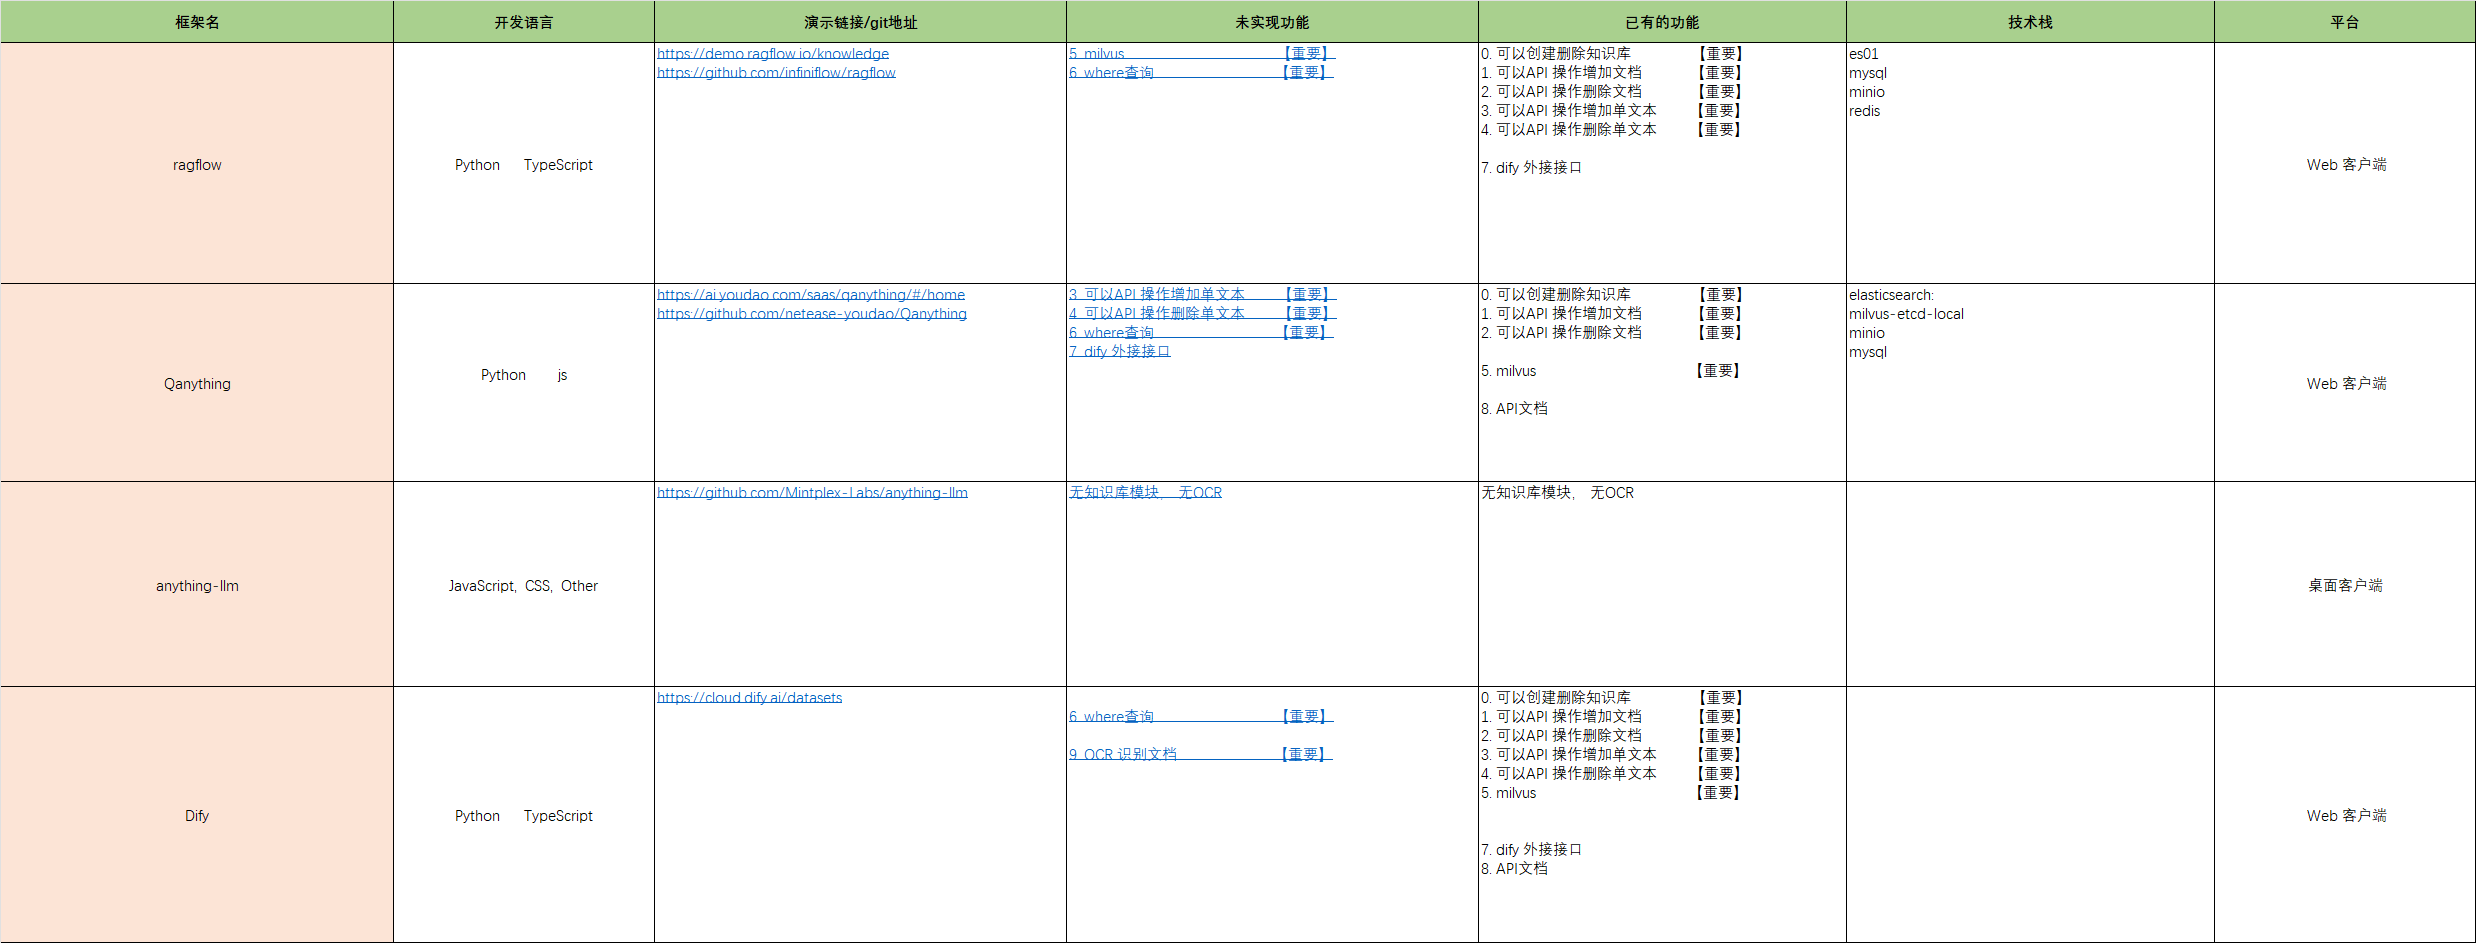Open the github.com/infiniflow/ragflow link
Viewport: 2476px width, 943px height.
776,73
